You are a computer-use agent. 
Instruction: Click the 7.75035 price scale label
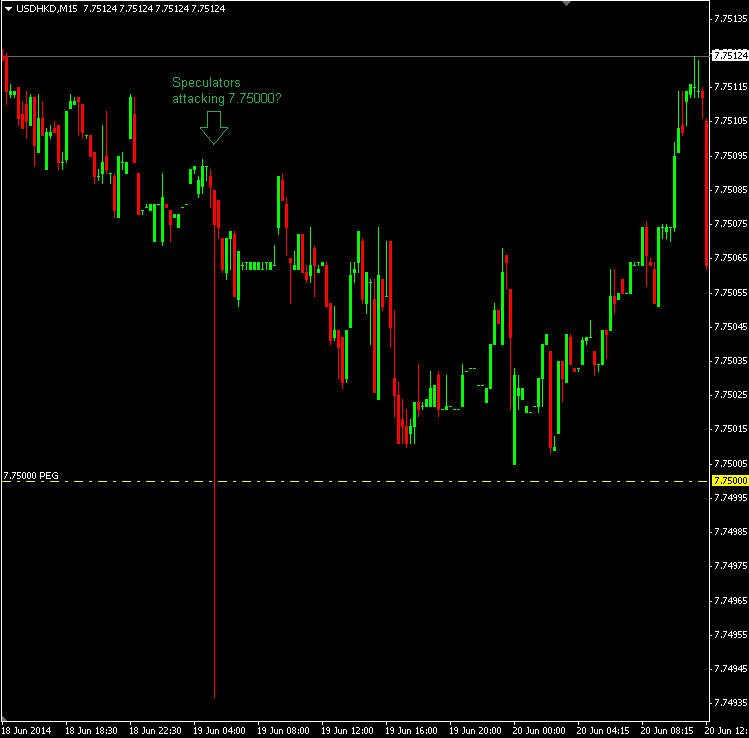tap(730, 361)
